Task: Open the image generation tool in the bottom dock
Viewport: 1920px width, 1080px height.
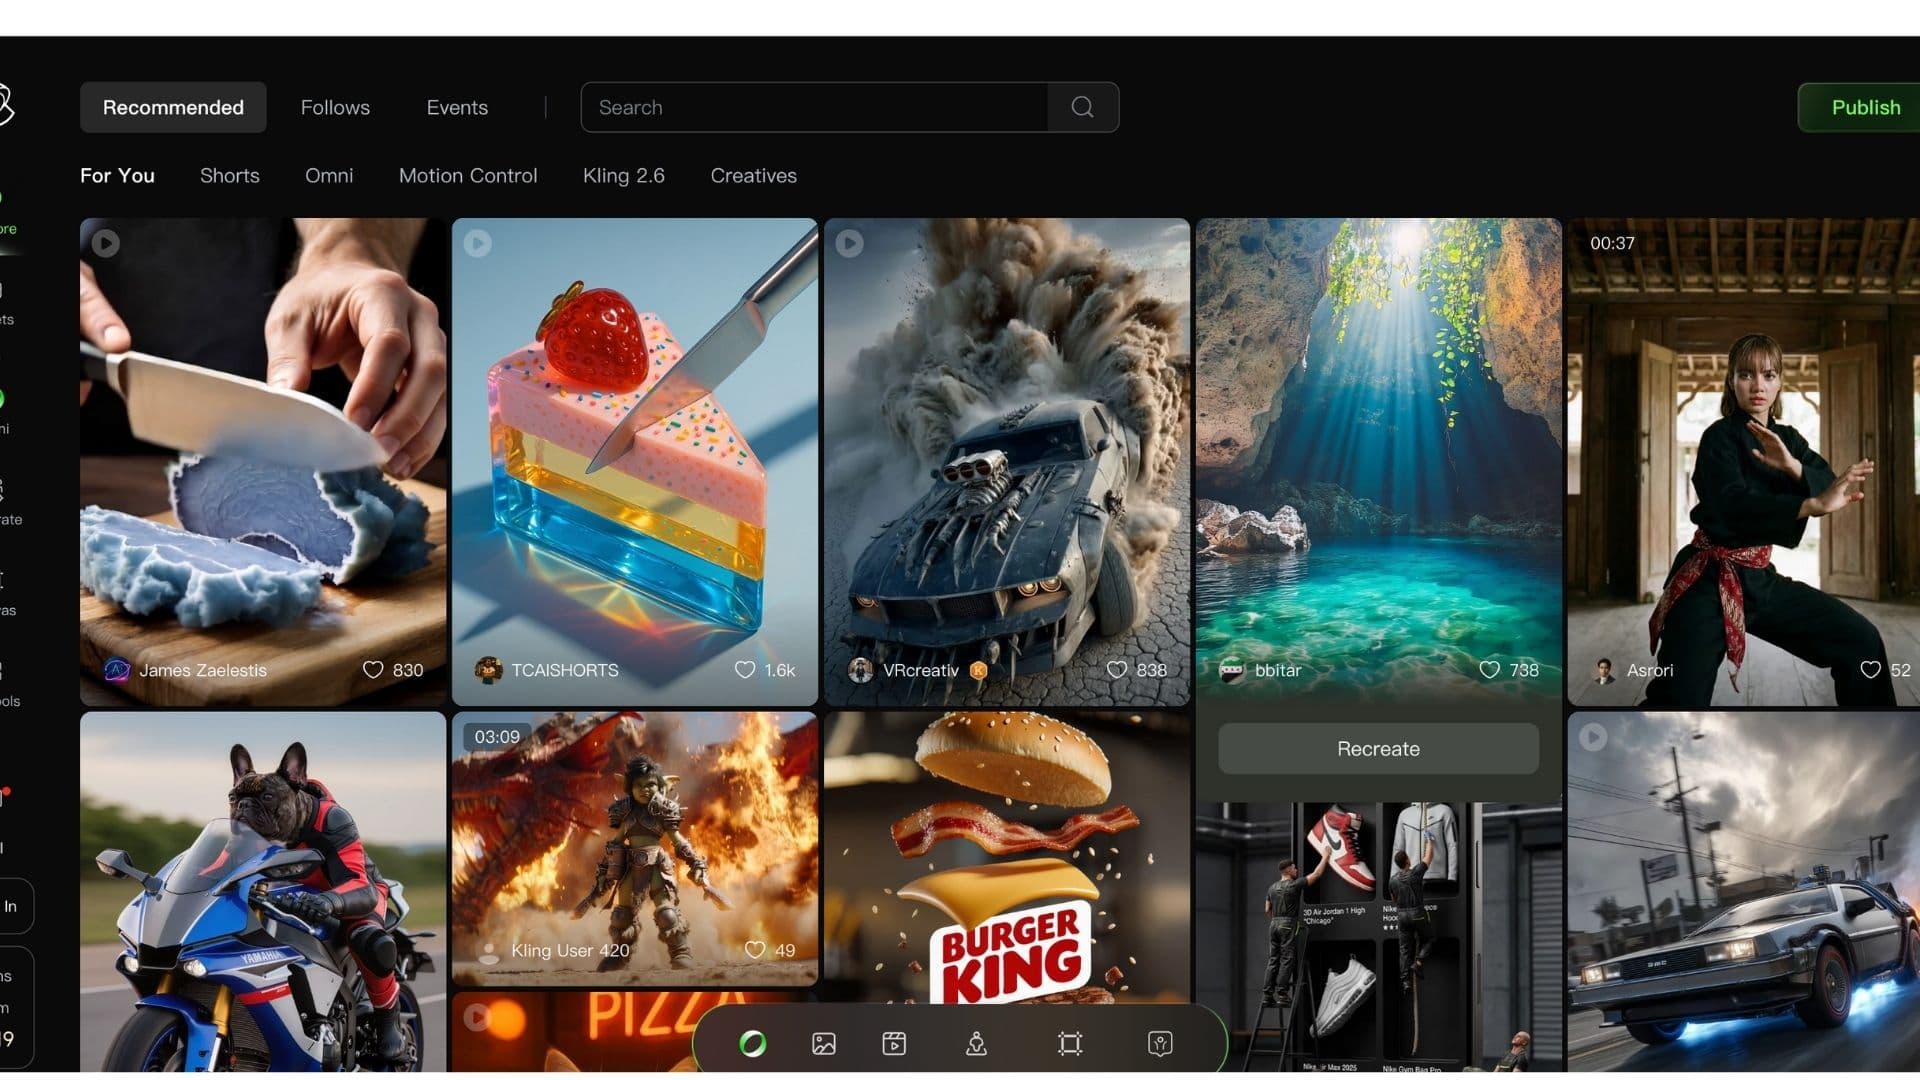Action: tap(823, 1044)
